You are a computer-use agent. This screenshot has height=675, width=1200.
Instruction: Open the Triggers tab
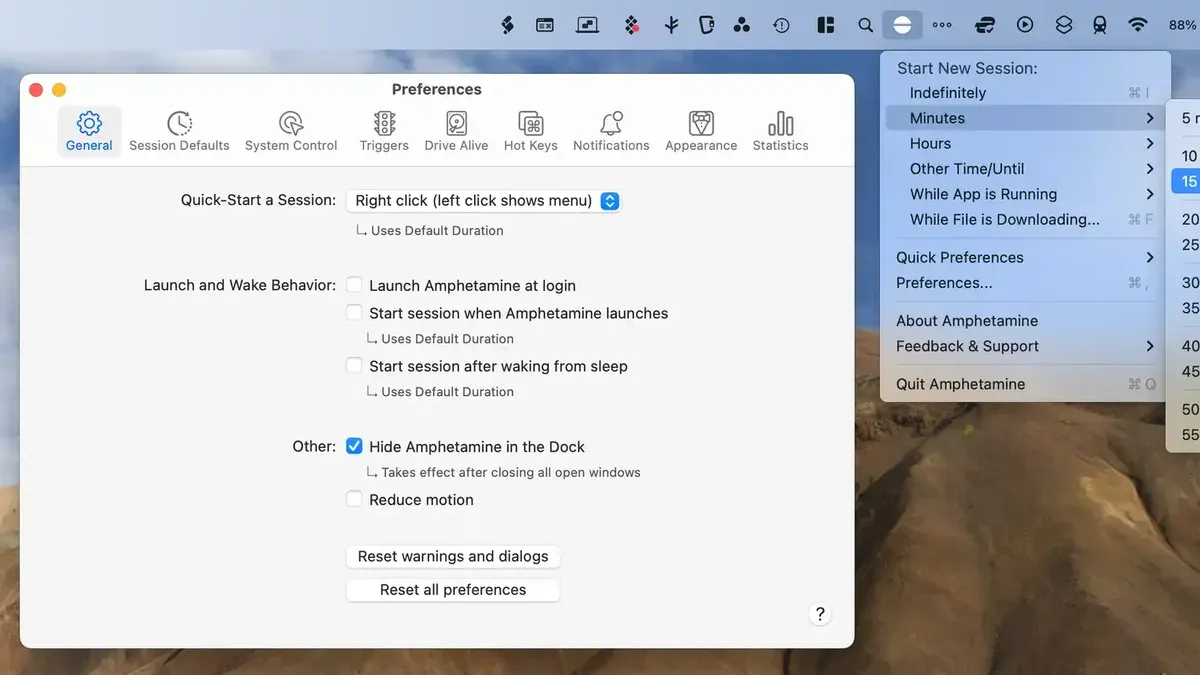click(x=384, y=132)
